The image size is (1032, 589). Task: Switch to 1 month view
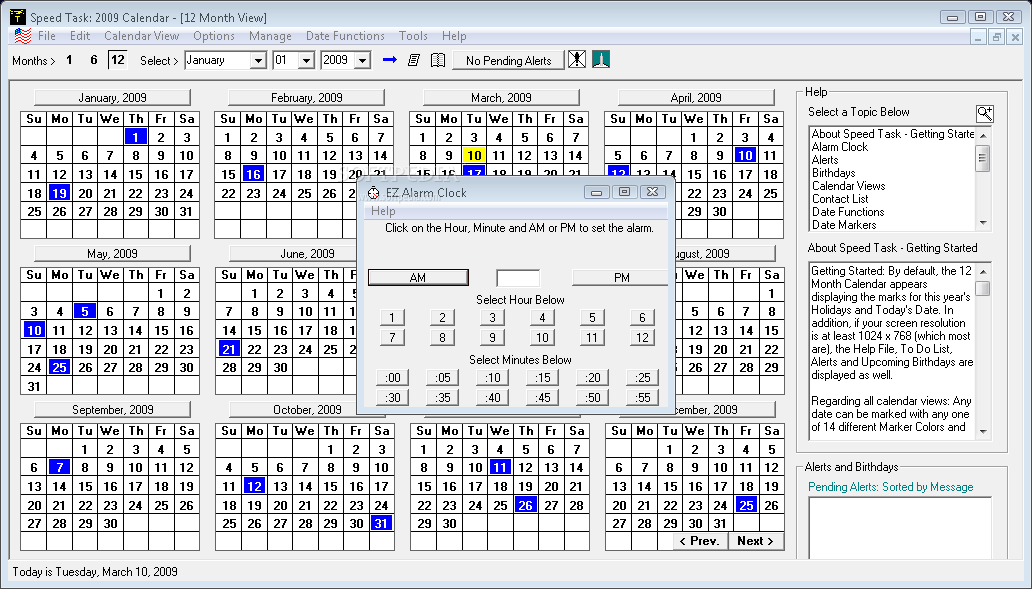pyautogui.click(x=69, y=60)
